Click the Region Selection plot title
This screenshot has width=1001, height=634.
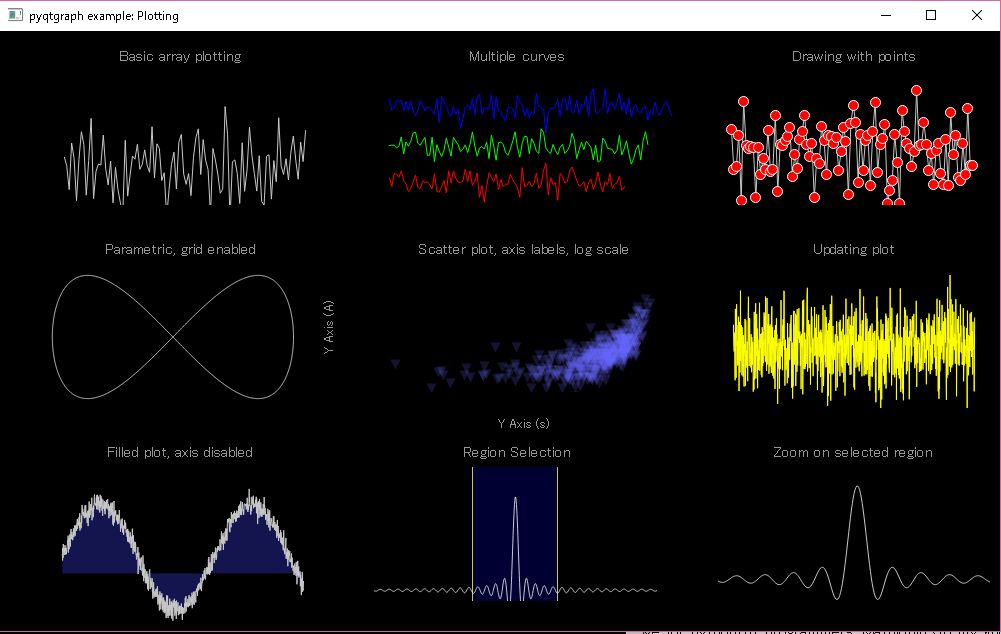coord(516,452)
